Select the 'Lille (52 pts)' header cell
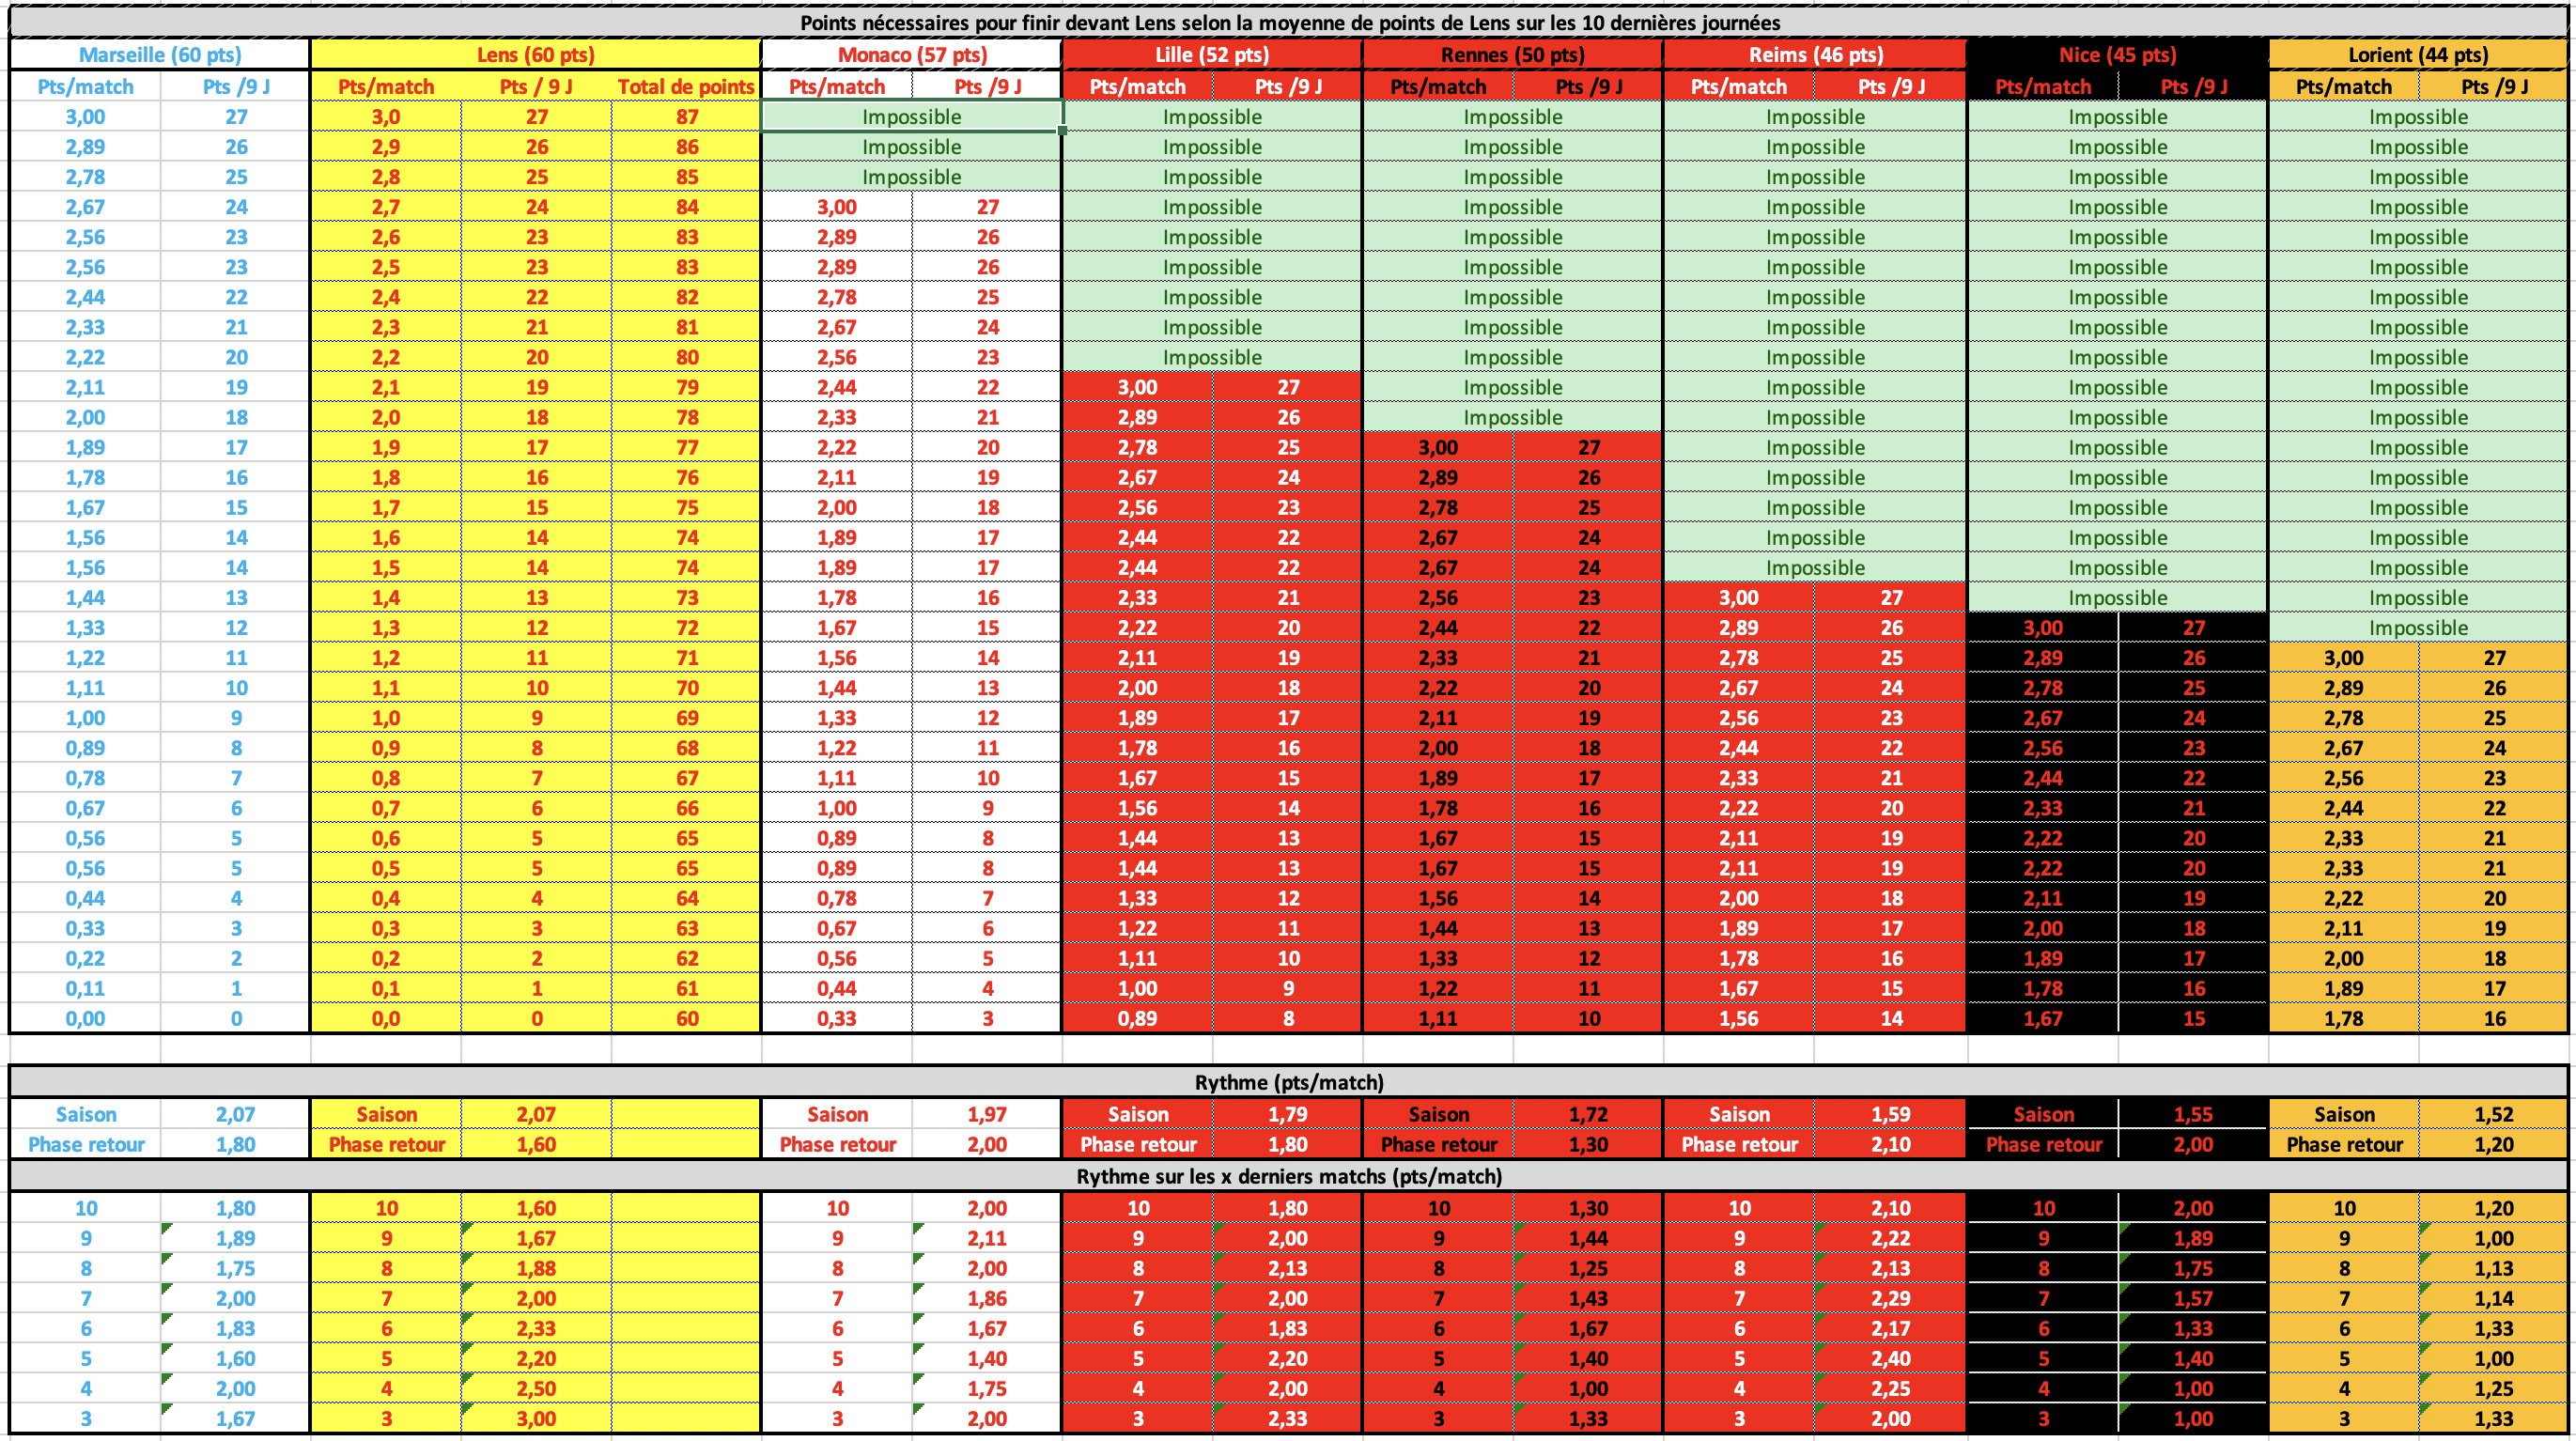 1212,55
